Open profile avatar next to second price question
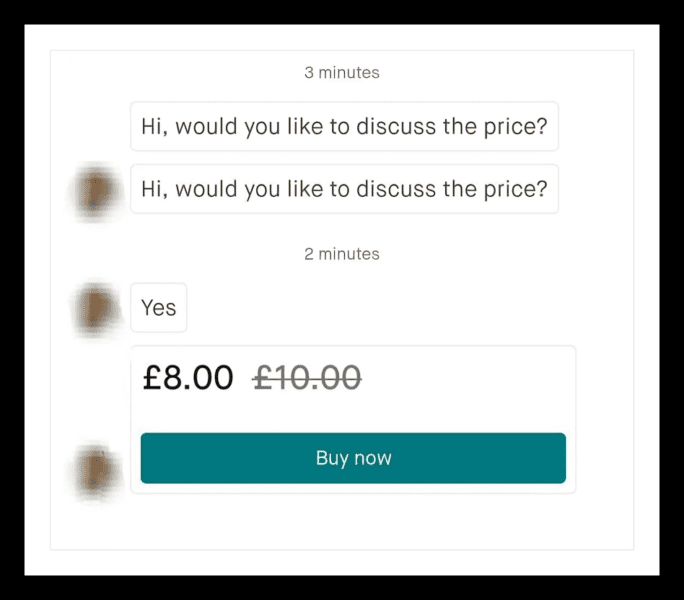 [x=95, y=191]
